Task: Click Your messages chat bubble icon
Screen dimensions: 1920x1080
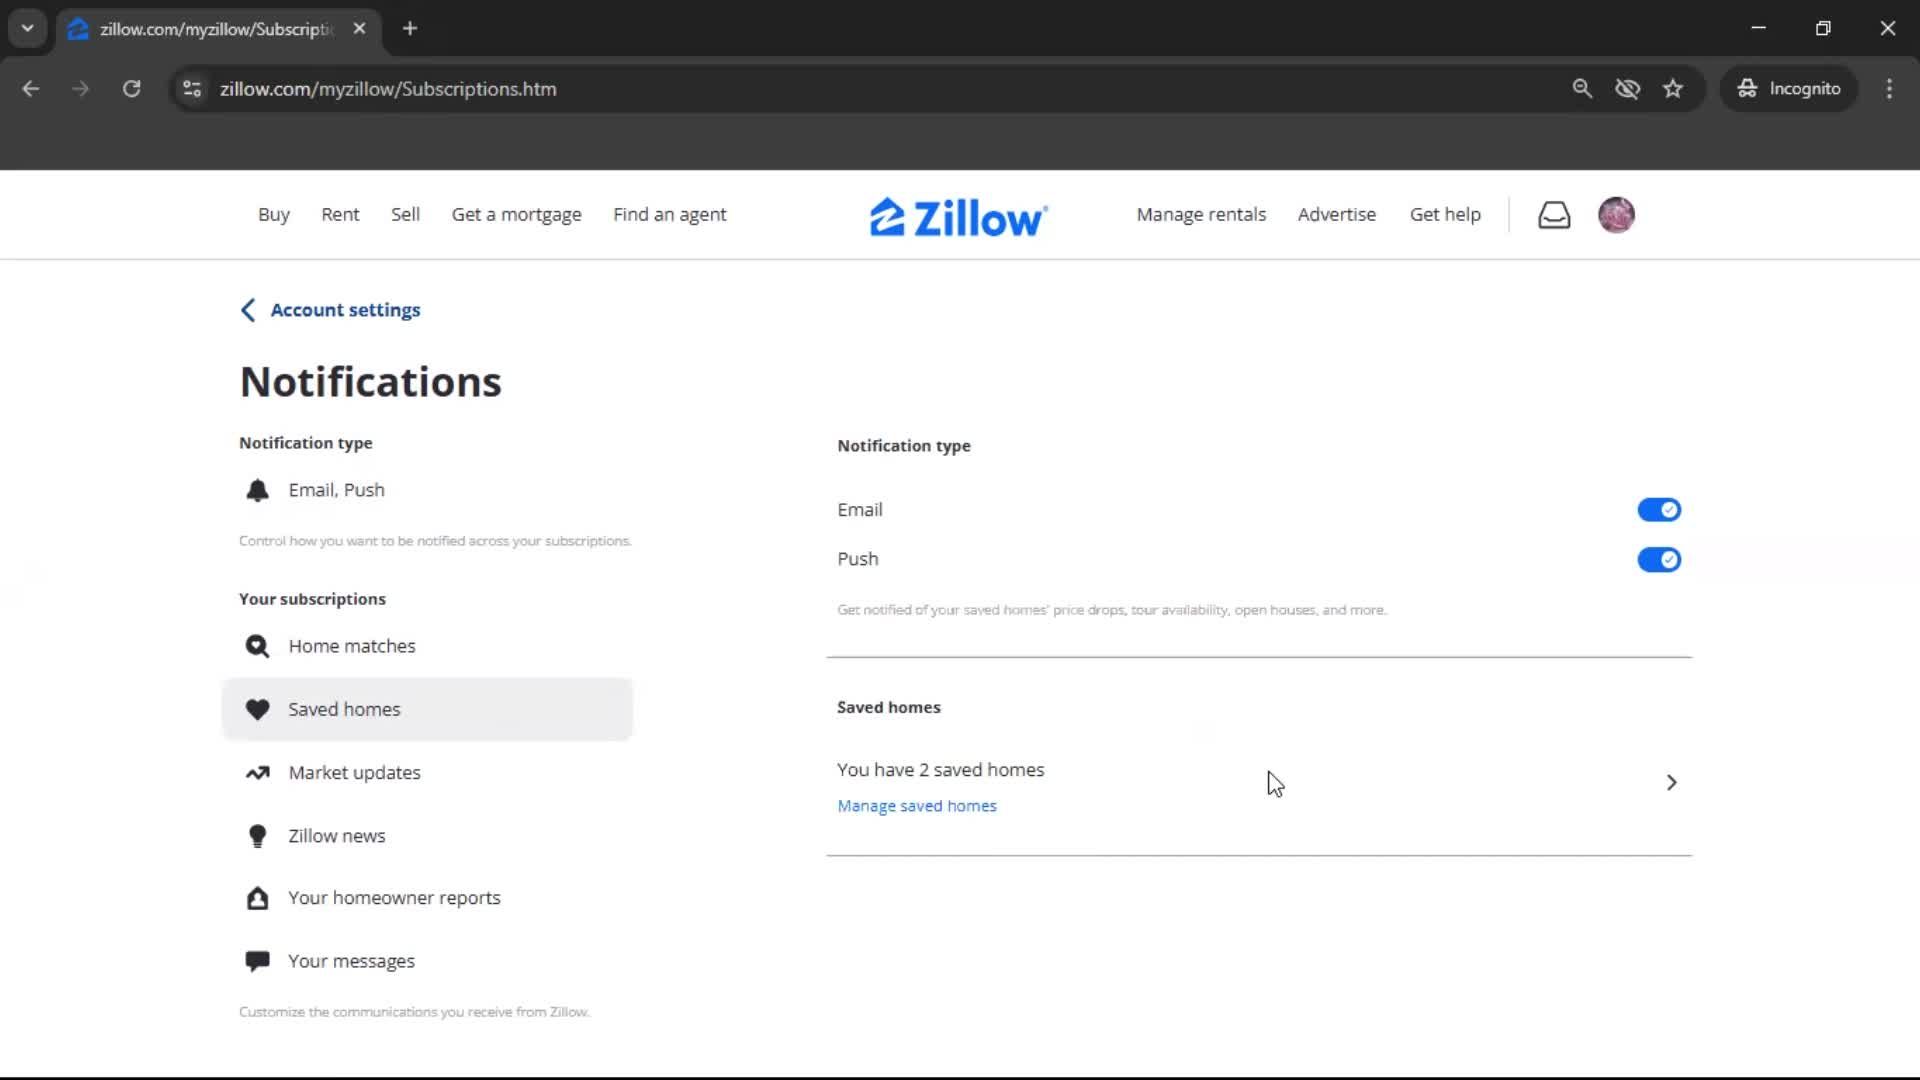Action: [x=257, y=961]
